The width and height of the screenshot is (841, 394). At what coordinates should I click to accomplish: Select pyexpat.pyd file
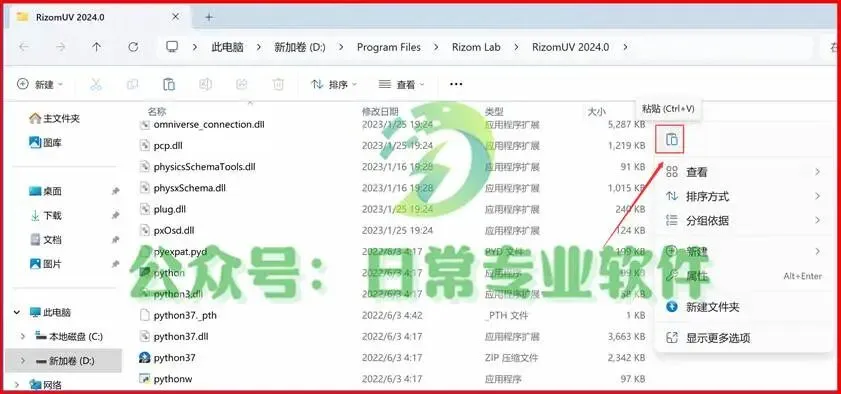180,251
